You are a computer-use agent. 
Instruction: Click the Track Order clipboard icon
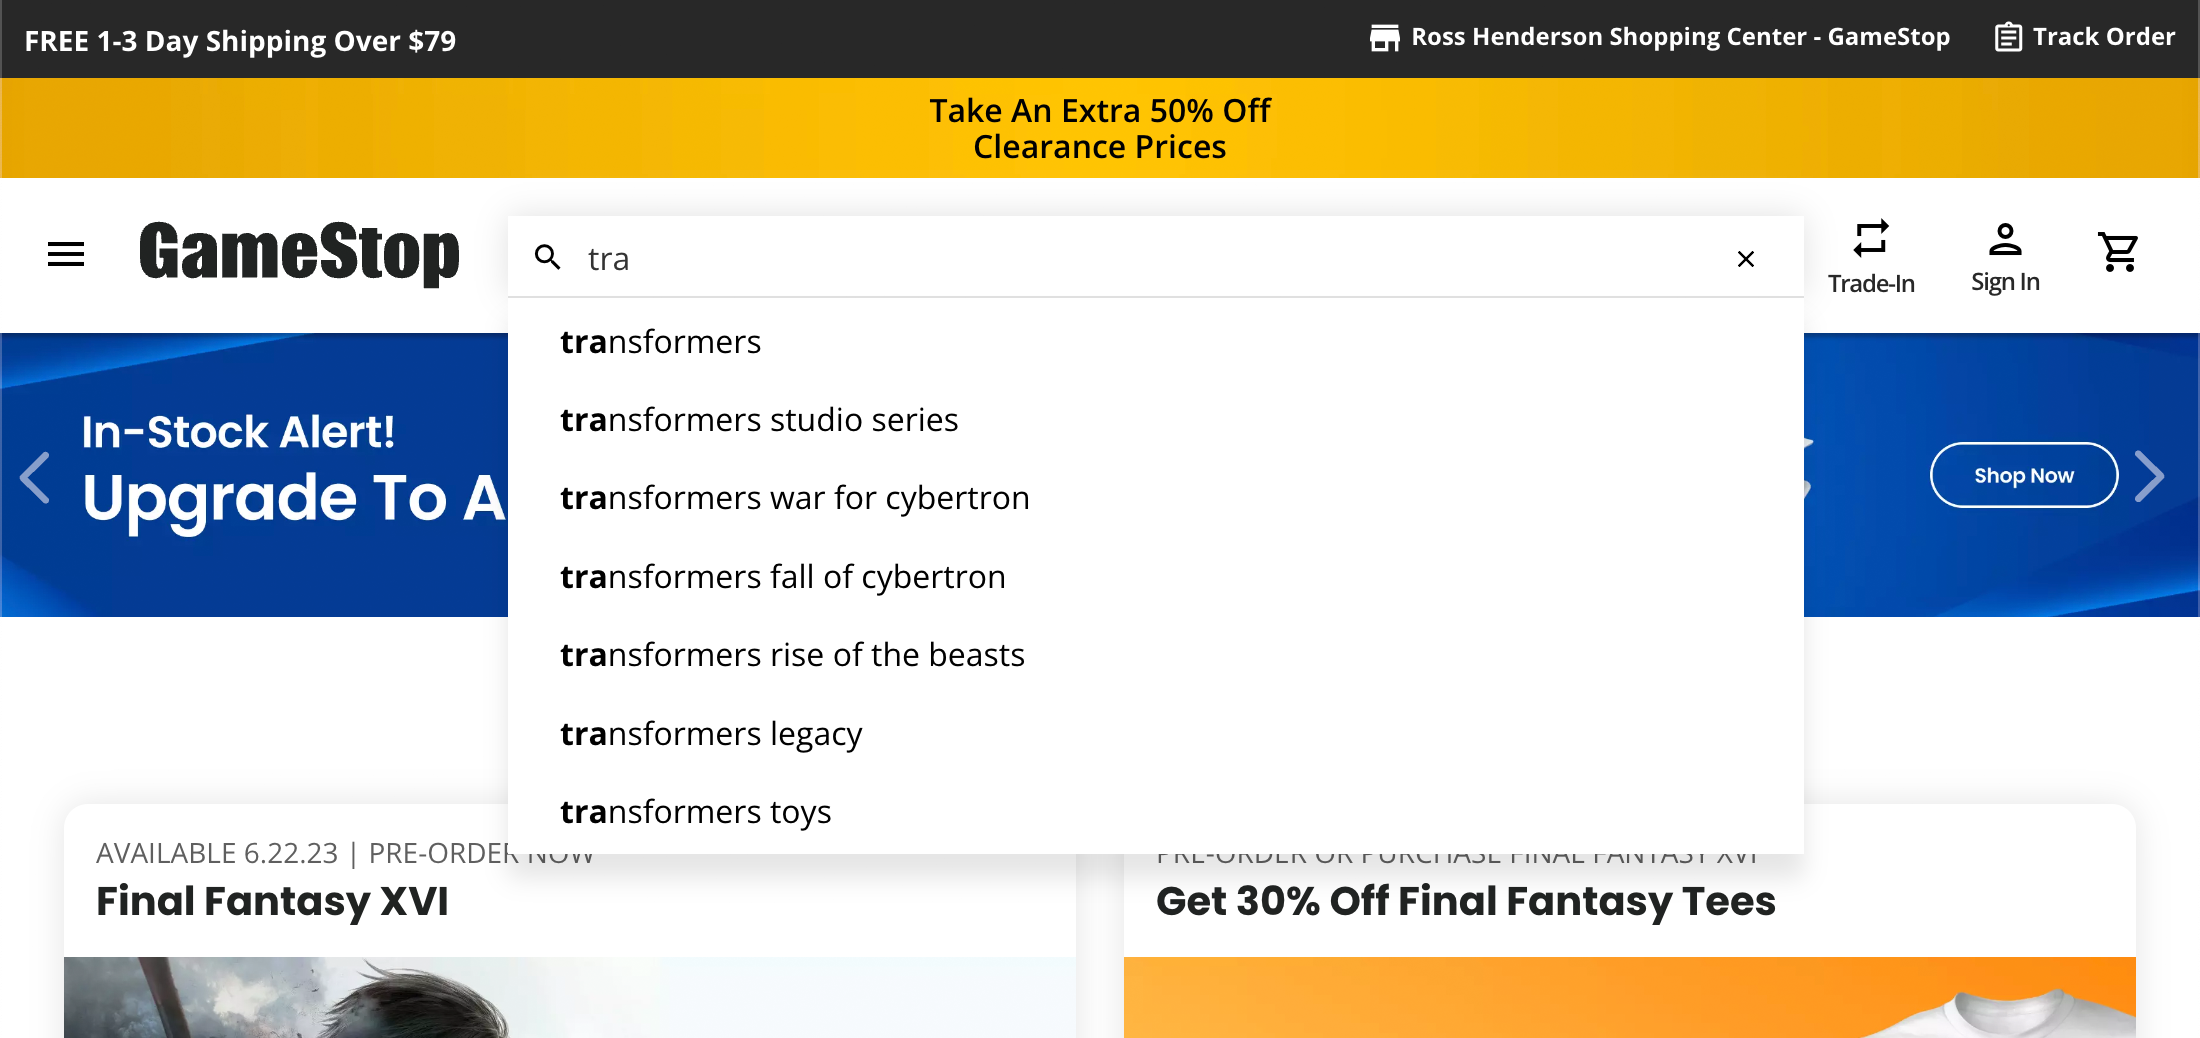[2008, 36]
